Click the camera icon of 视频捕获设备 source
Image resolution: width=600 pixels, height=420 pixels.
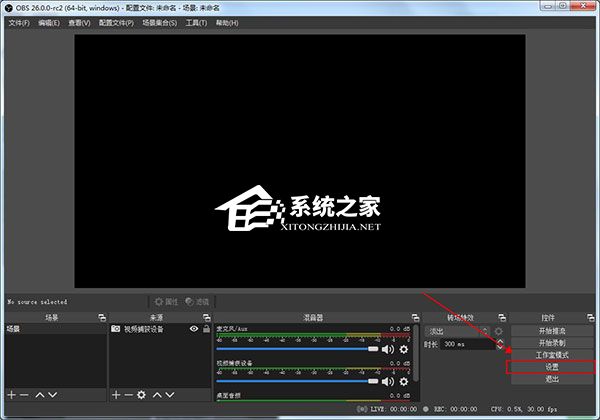coord(116,329)
